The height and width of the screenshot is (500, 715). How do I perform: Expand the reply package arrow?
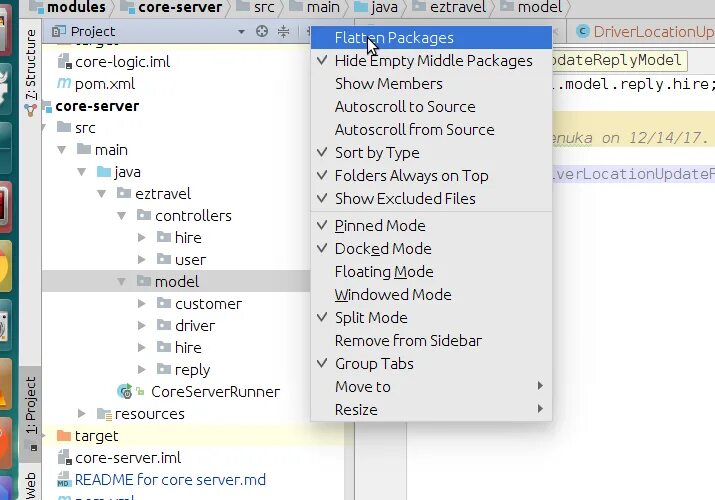coord(141,369)
